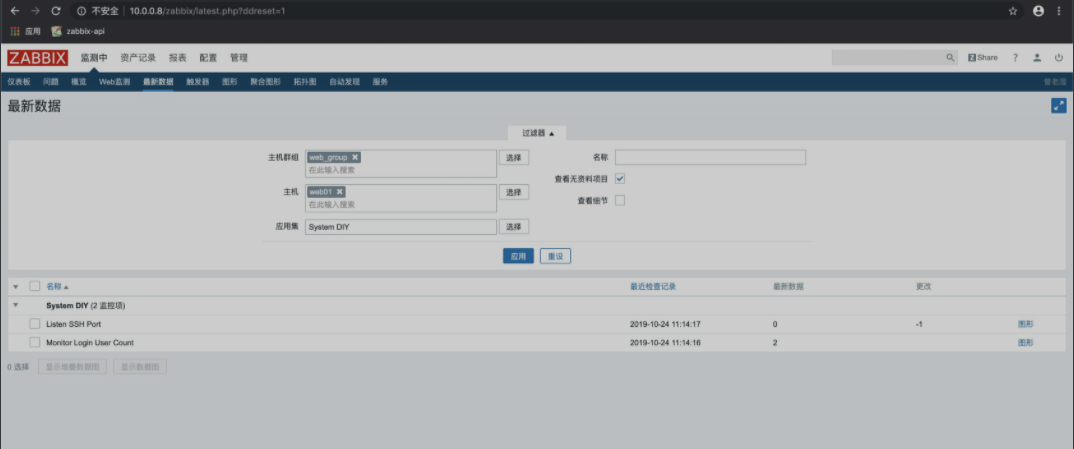Click the search magnifier icon
Screen dimensions: 1074x449
coord(950,58)
